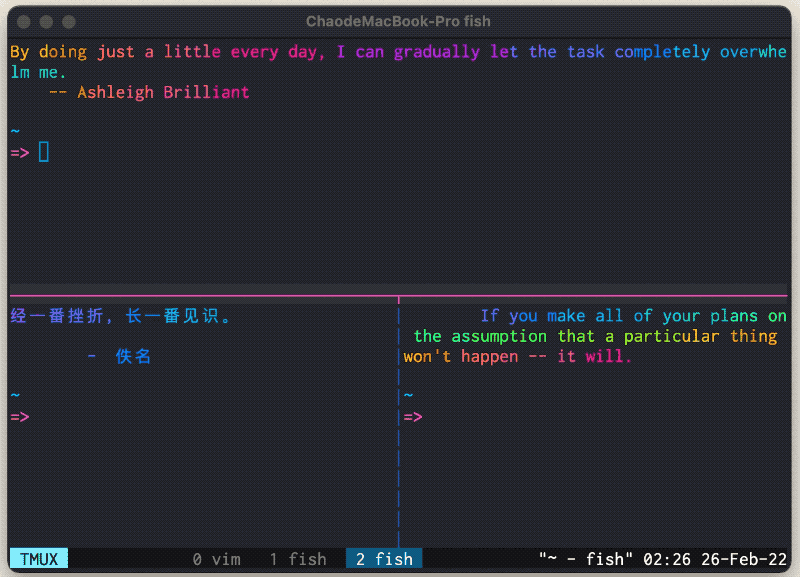The image size is (800, 577).
Task: Click the horizontal pink pane divider
Action: (200, 298)
